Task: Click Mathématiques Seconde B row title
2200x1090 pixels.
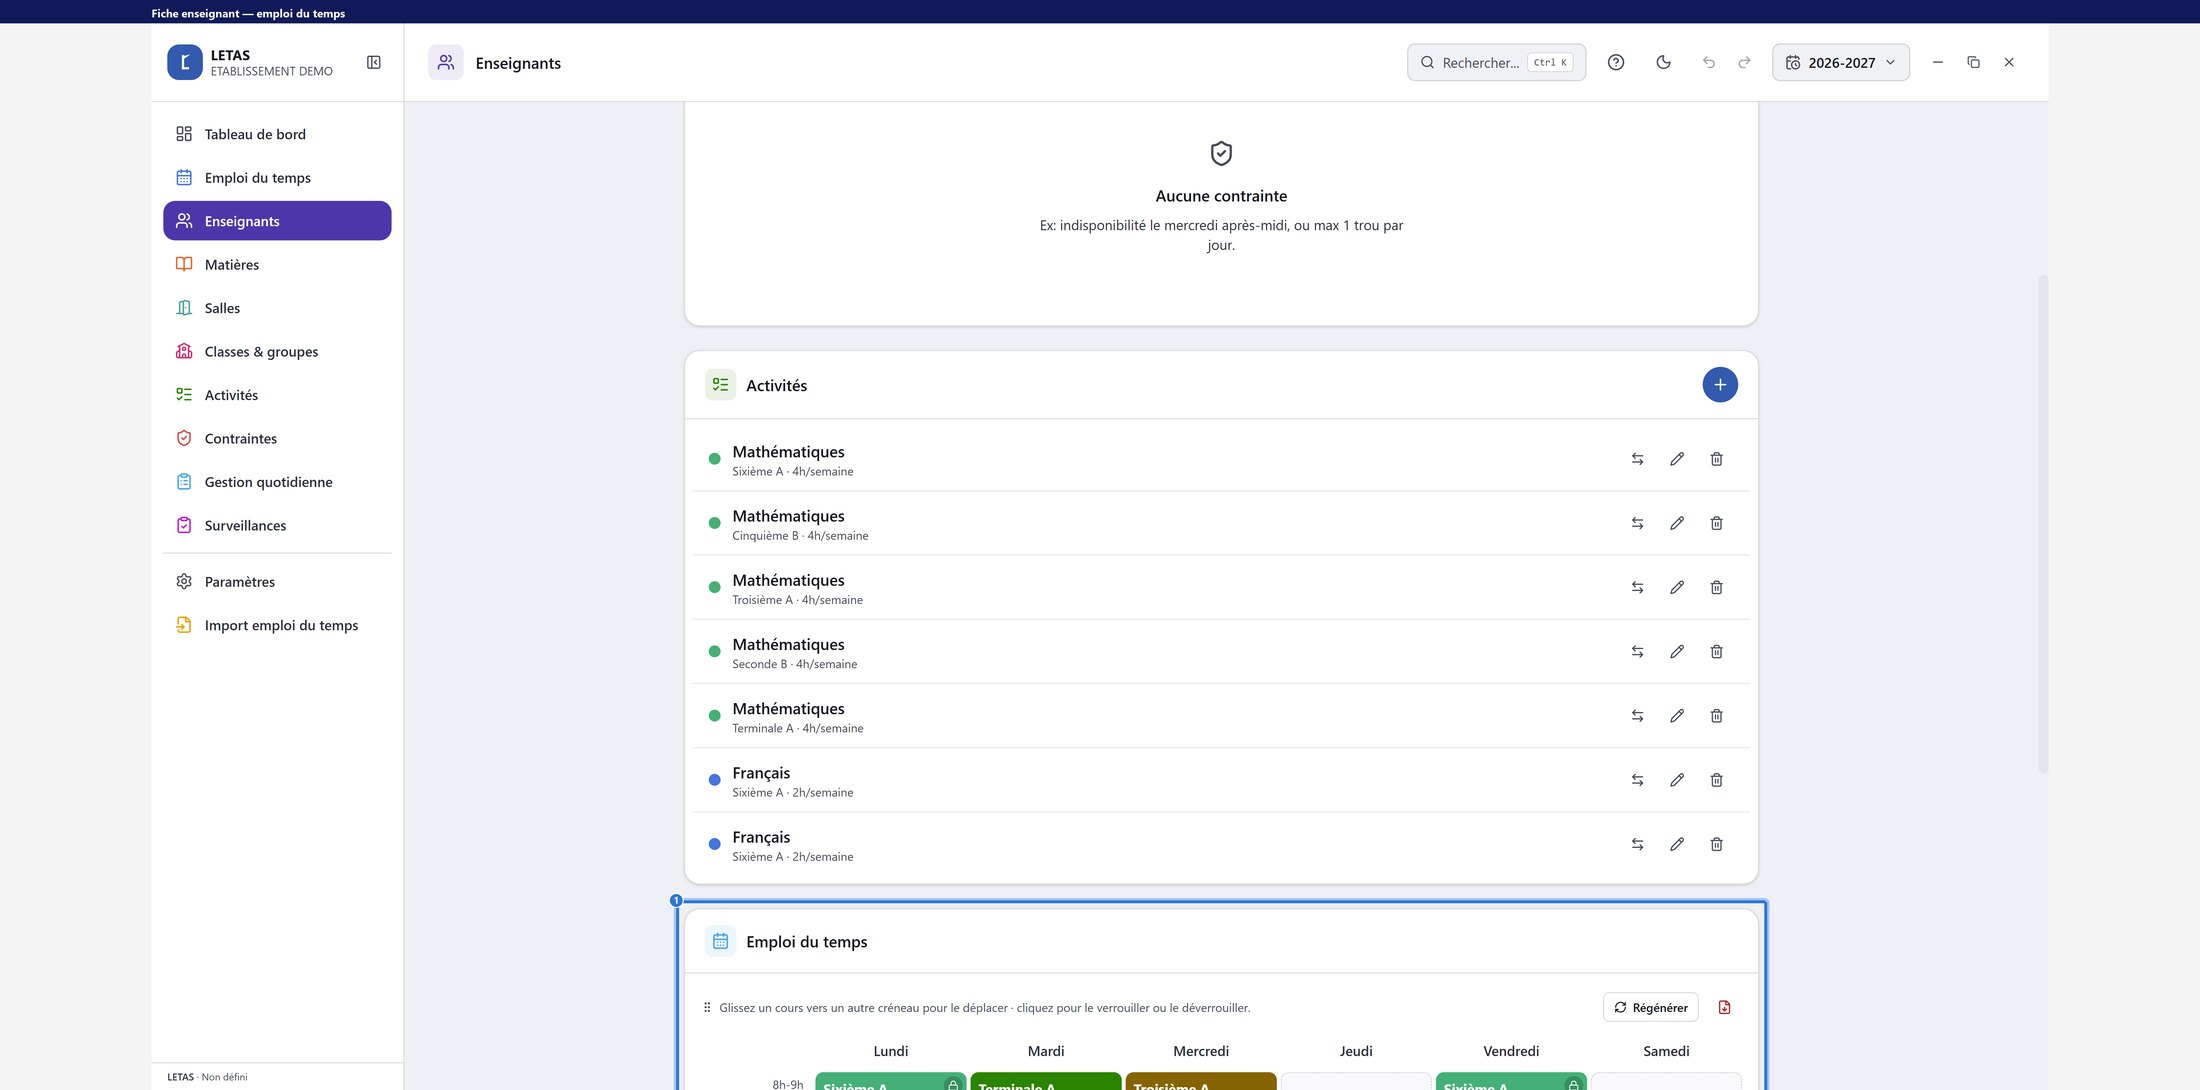Action: (x=788, y=645)
